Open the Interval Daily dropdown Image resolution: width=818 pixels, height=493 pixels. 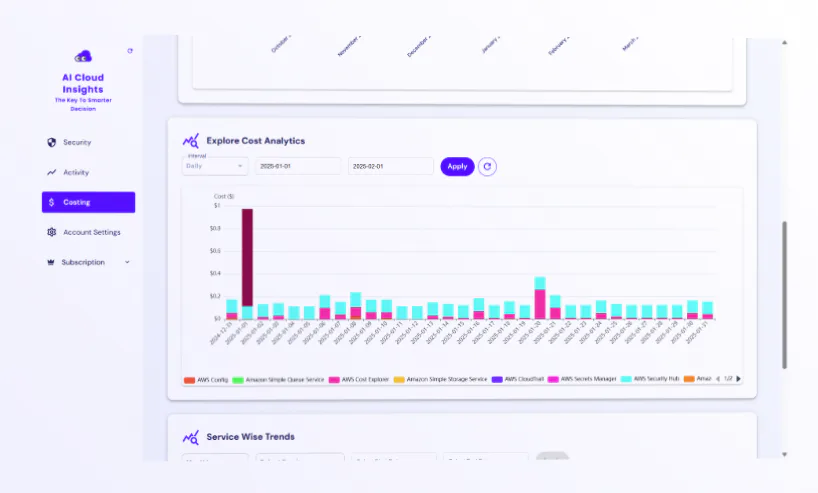(214, 166)
